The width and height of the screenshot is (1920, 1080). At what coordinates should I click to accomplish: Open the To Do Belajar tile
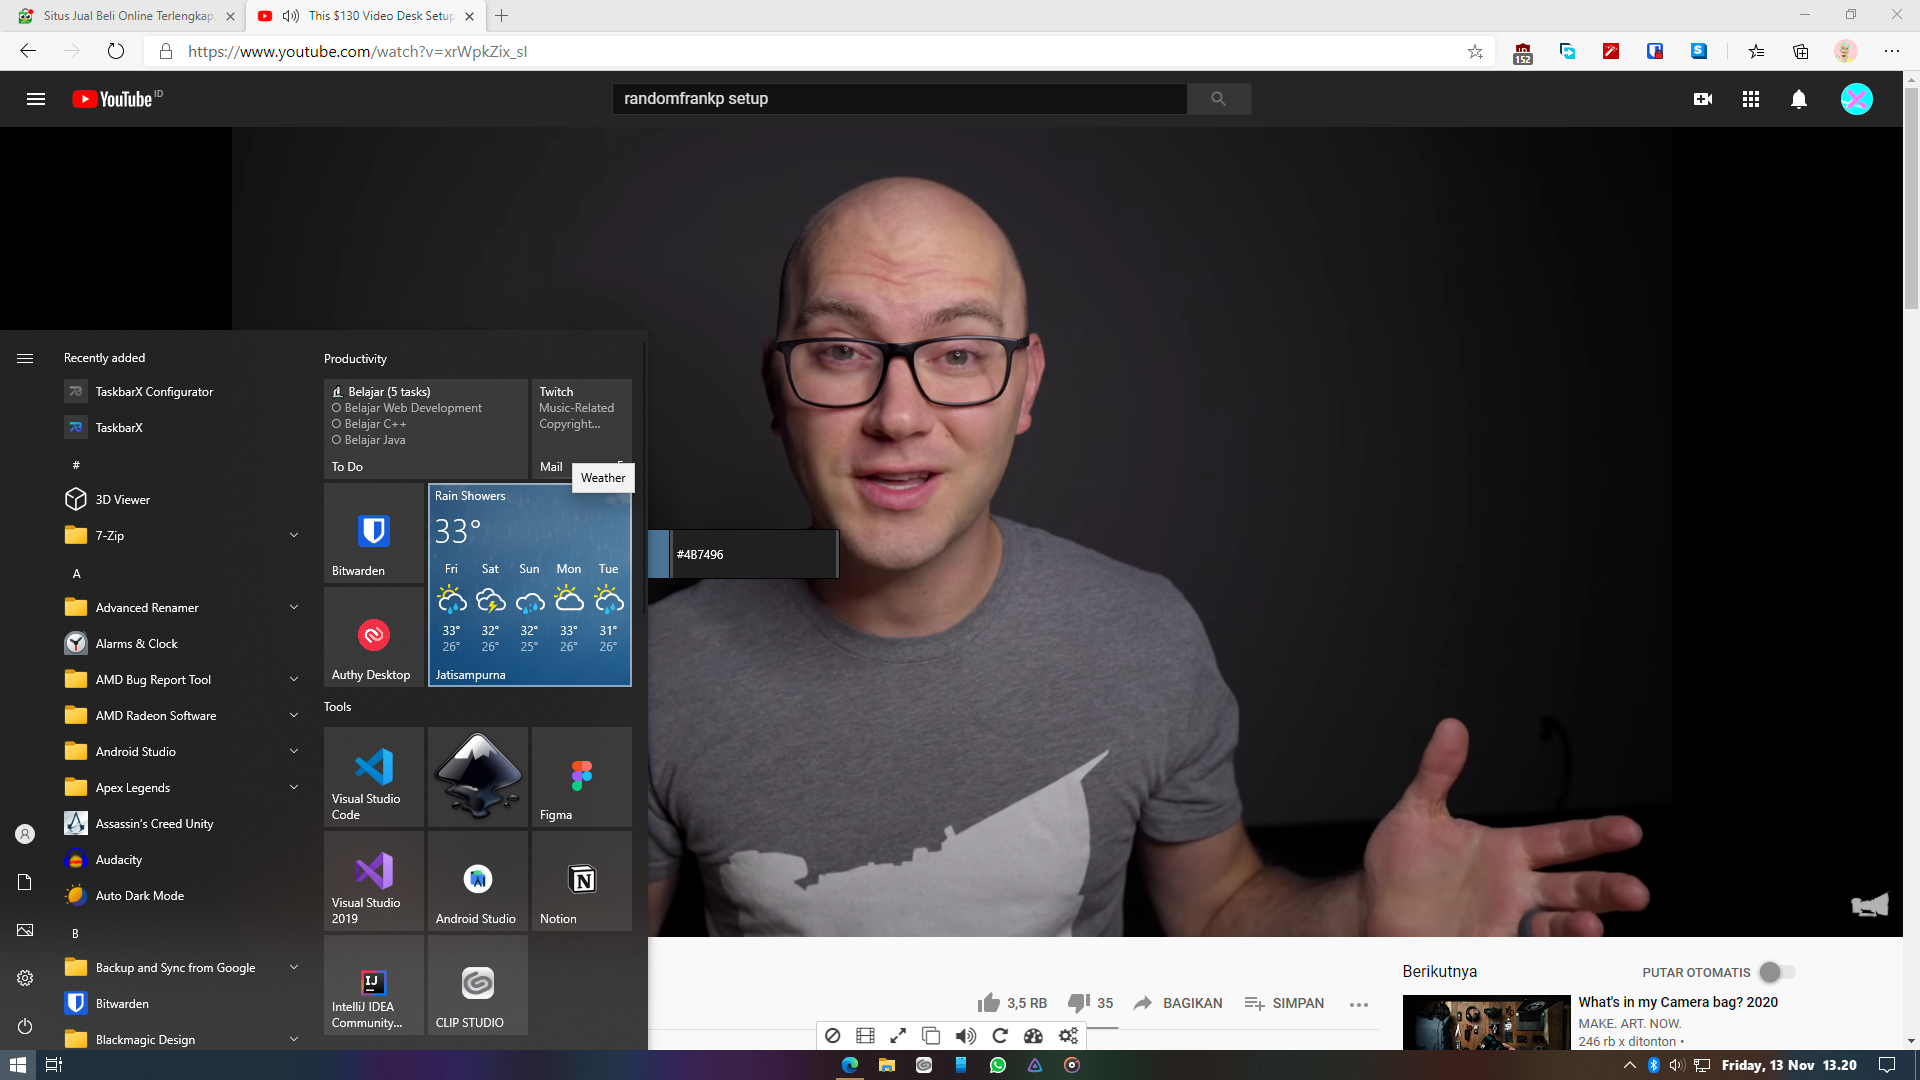426,429
